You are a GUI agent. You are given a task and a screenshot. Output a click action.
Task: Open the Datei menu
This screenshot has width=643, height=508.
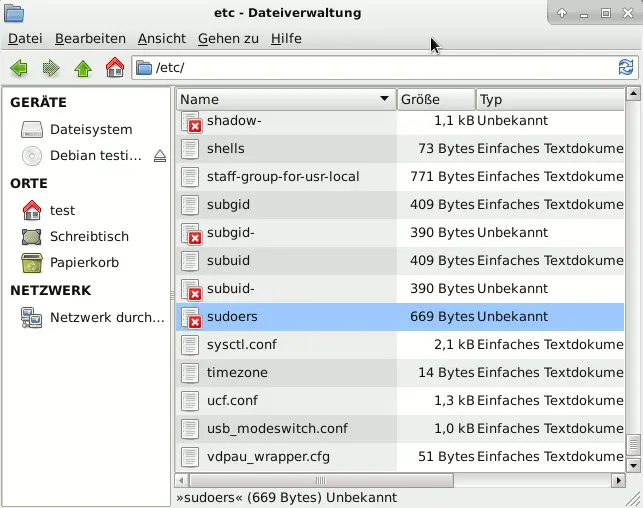(25, 38)
